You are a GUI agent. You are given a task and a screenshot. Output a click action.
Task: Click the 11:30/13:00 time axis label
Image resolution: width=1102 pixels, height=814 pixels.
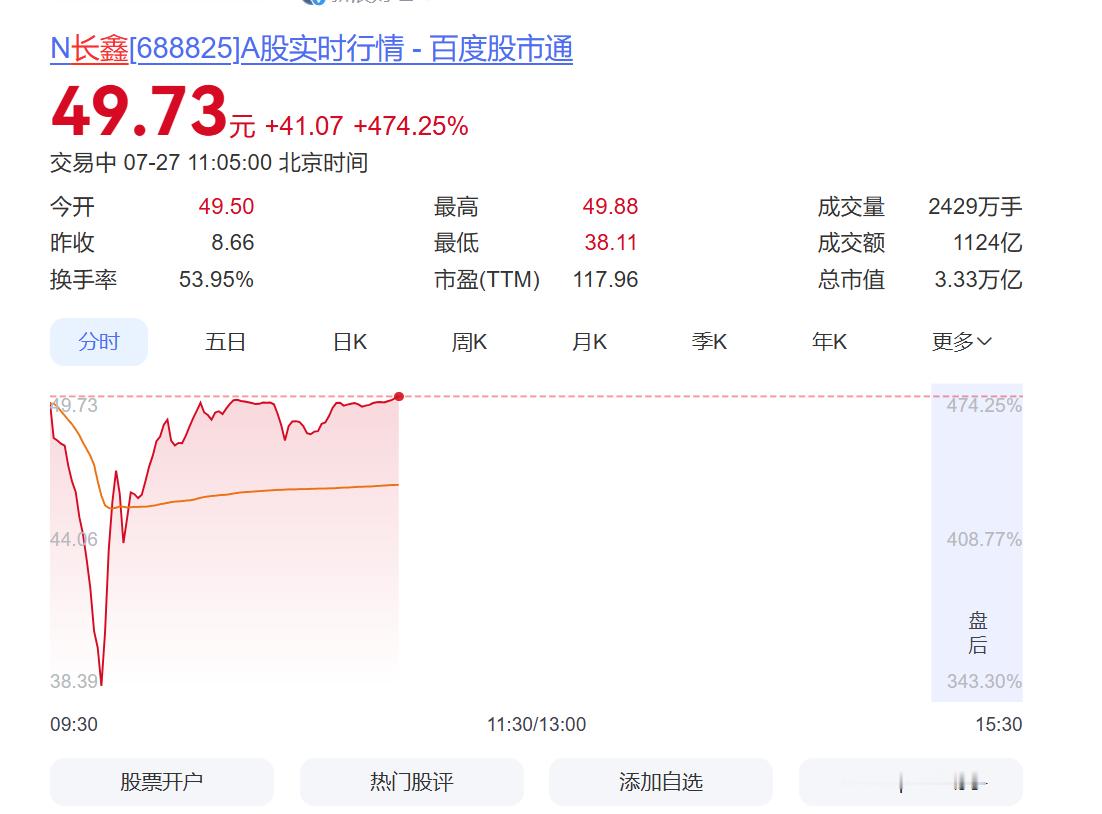(x=537, y=725)
